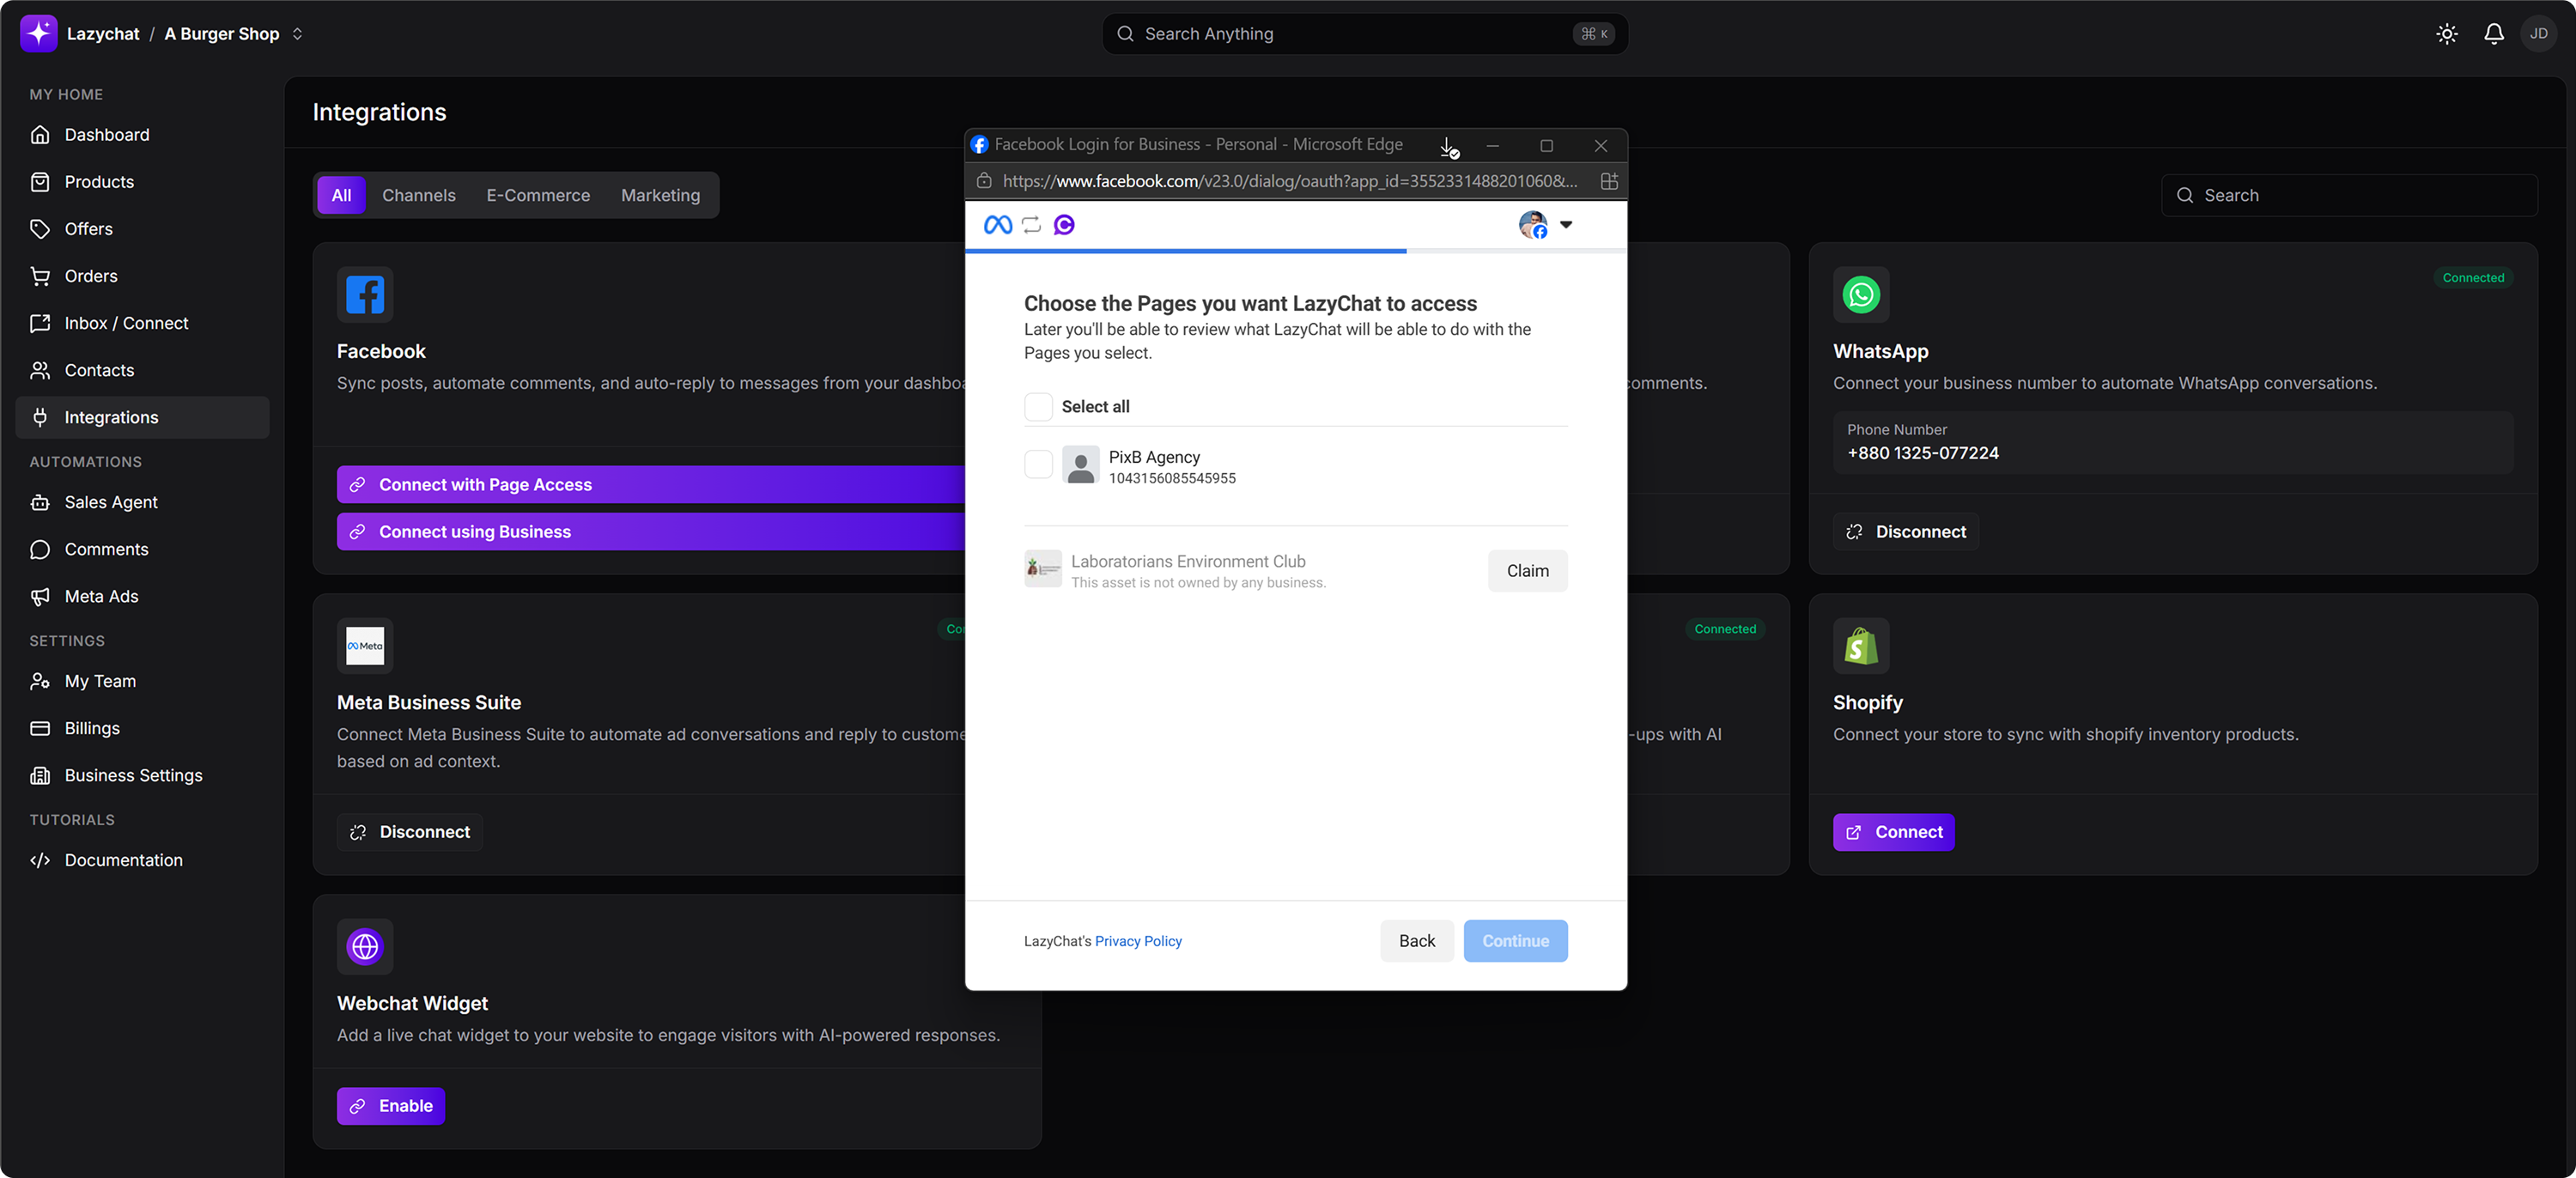Open the JD user avatar menu
This screenshot has height=1178, width=2576.
(x=2538, y=34)
